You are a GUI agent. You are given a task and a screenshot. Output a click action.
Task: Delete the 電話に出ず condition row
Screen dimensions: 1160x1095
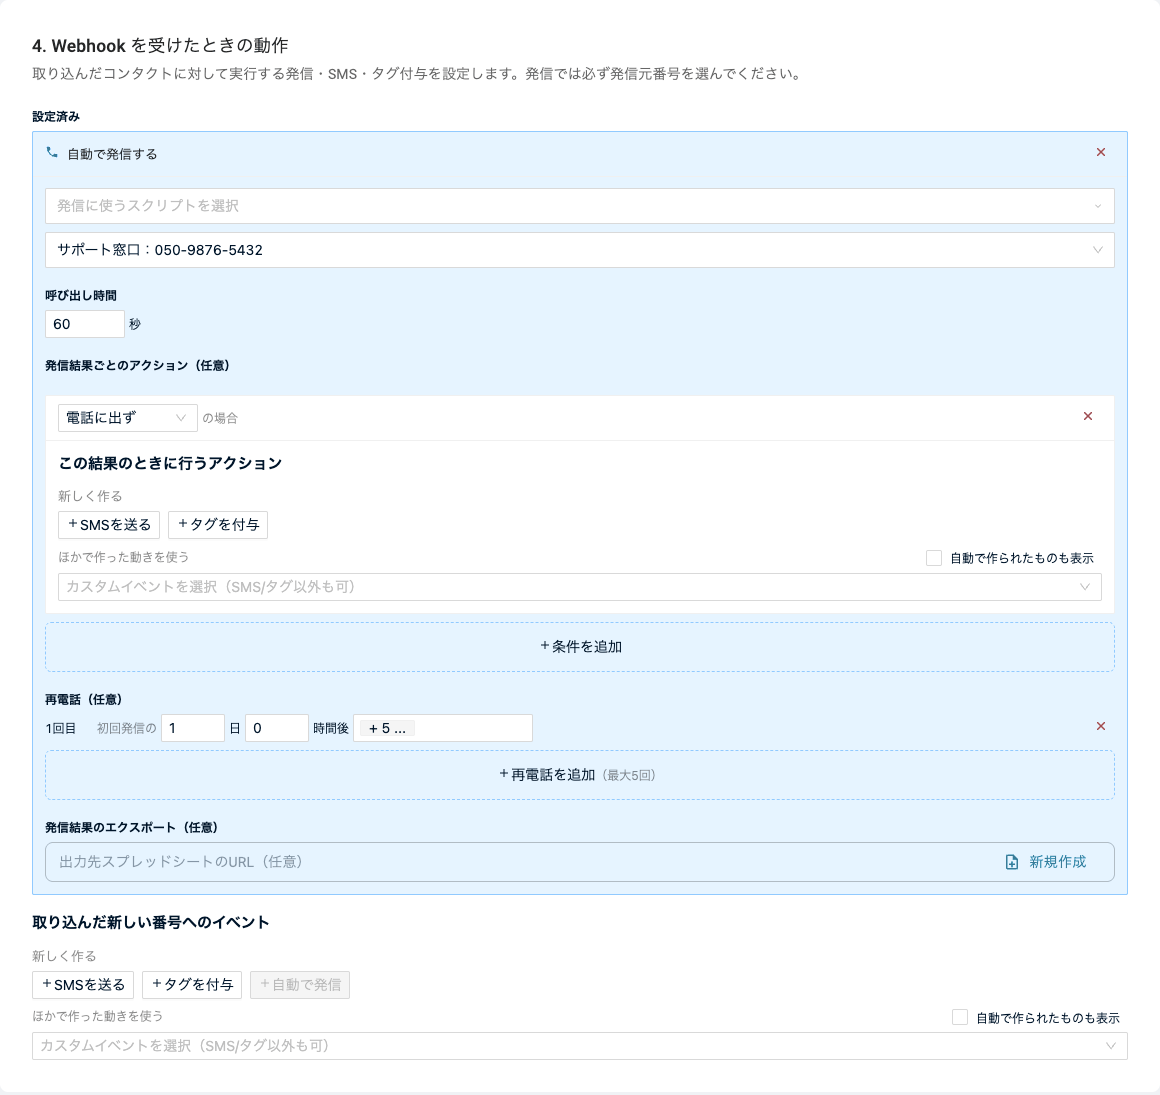[x=1088, y=417]
